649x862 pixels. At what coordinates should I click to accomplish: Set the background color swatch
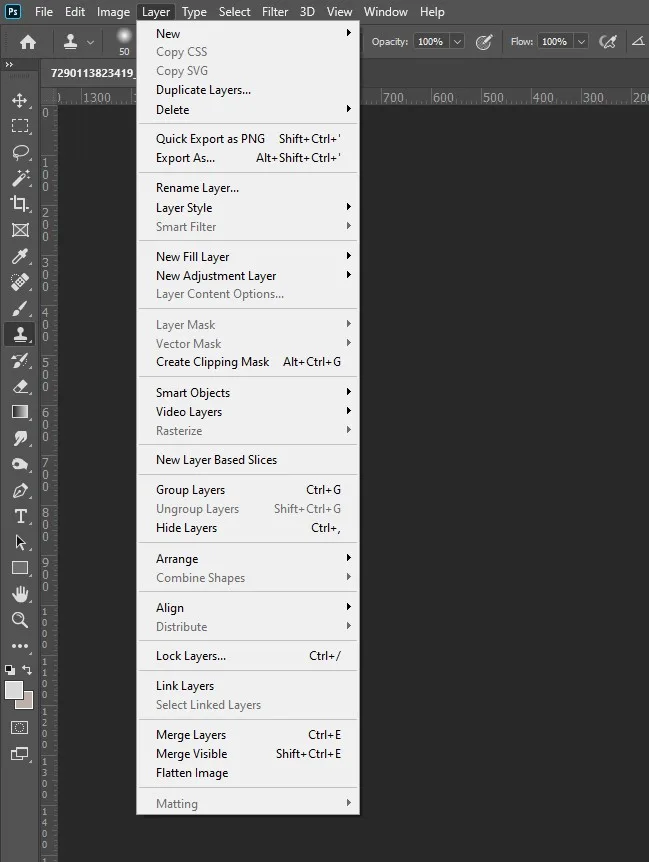[27, 703]
